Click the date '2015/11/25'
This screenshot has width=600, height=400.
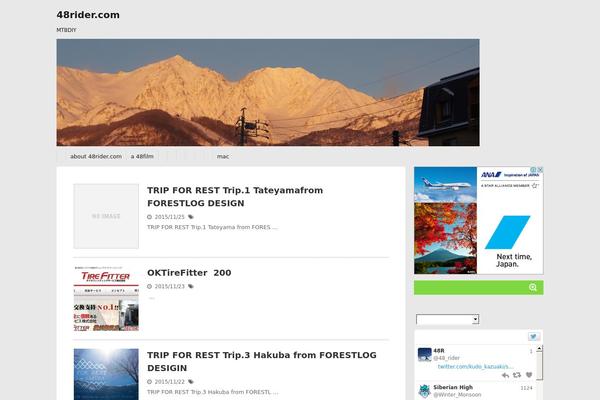click(x=170, y=217)
